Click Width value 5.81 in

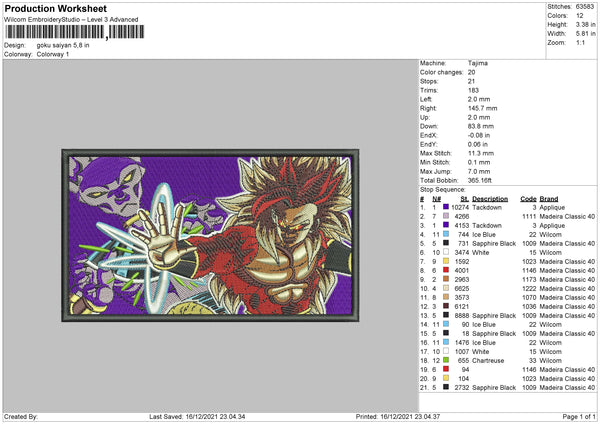(x=585, y=34)
